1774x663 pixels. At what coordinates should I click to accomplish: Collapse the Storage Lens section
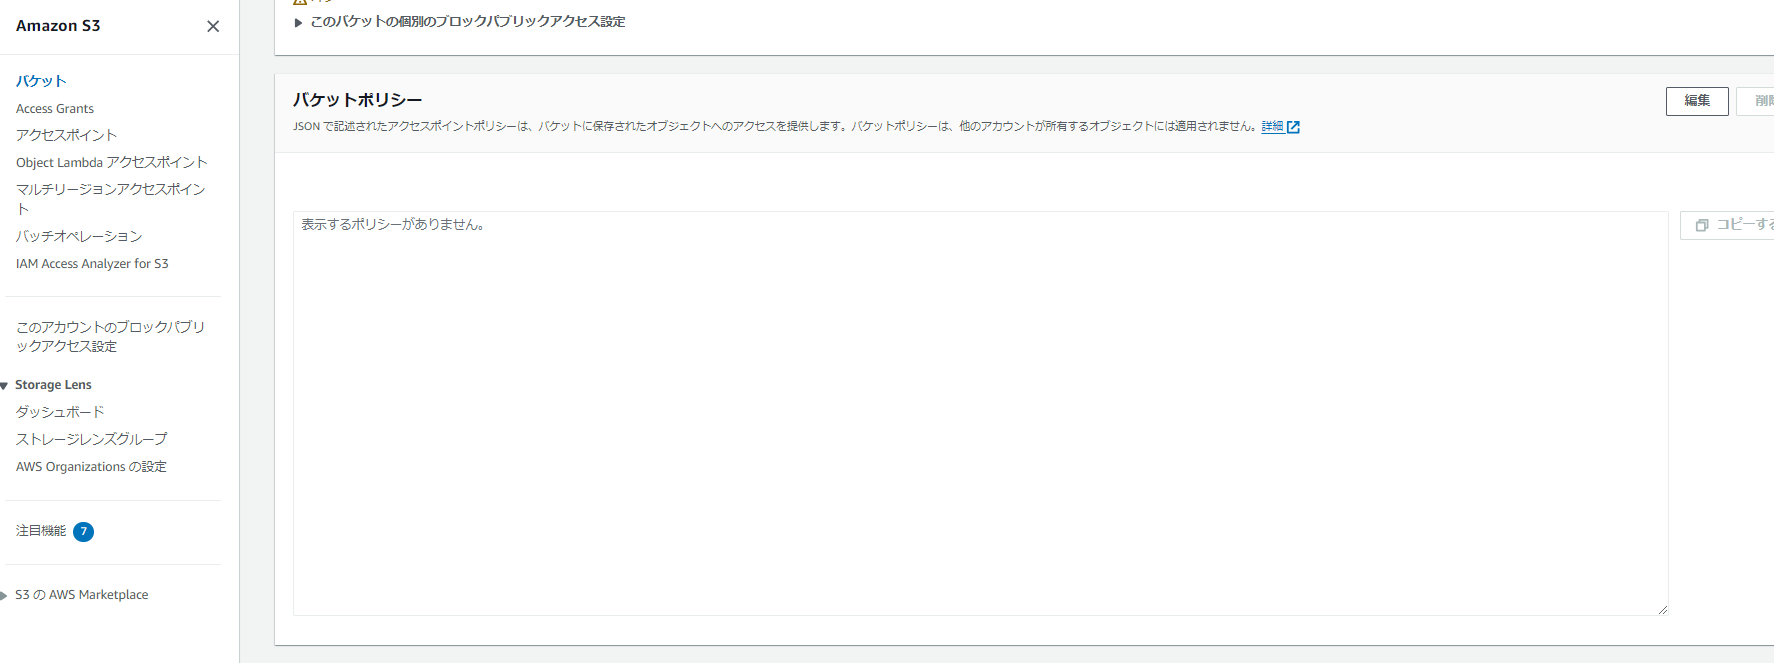coord(4,385)
